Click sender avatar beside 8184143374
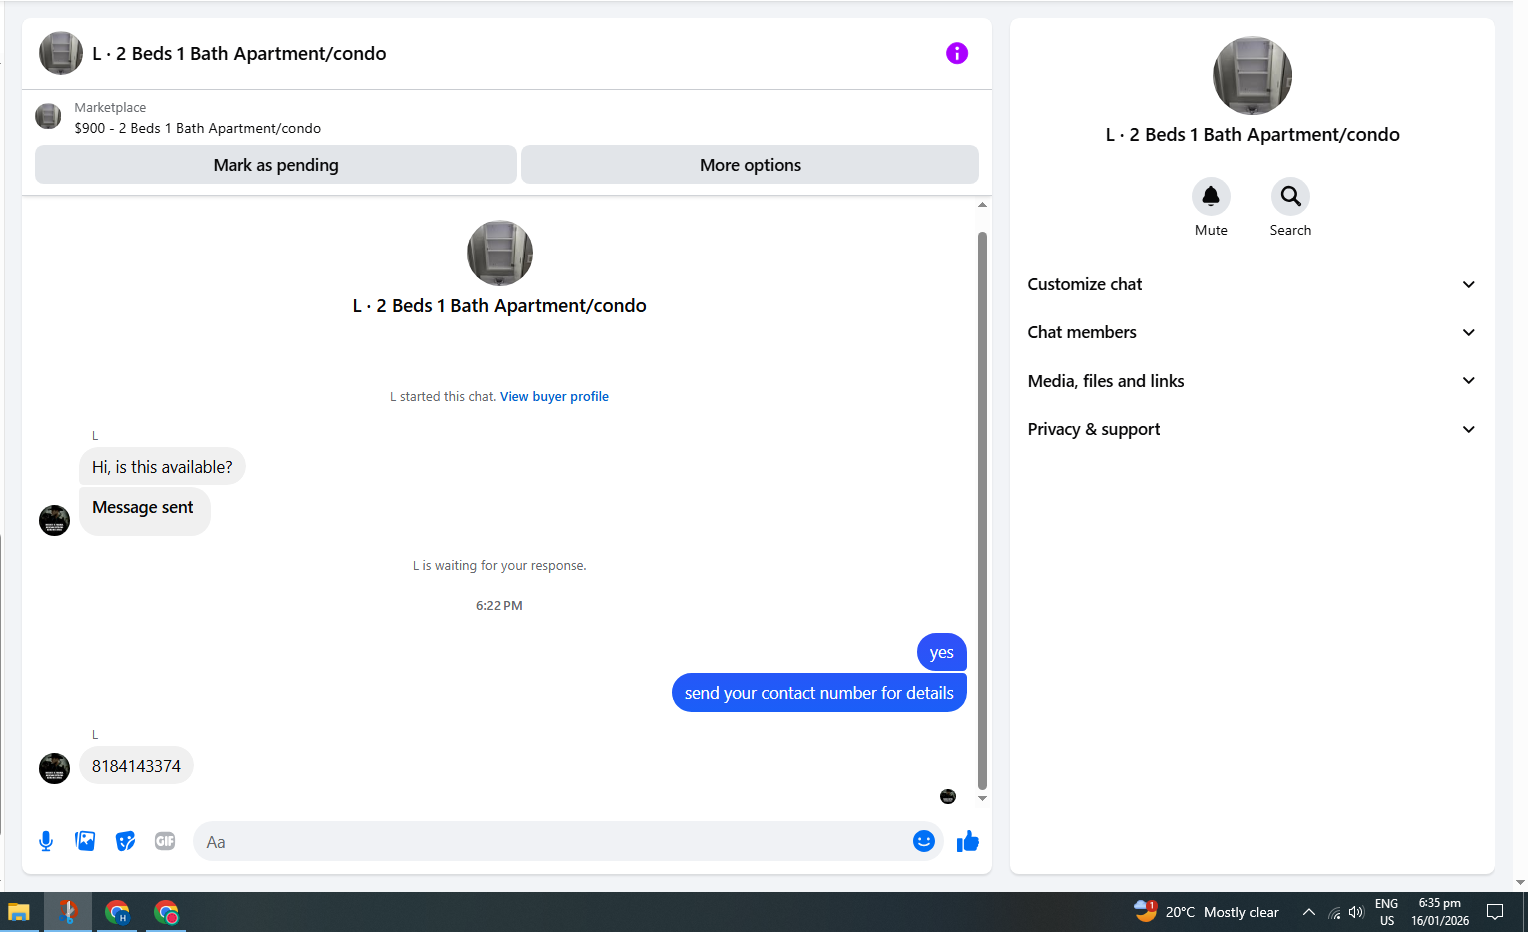 pos(54,768)
